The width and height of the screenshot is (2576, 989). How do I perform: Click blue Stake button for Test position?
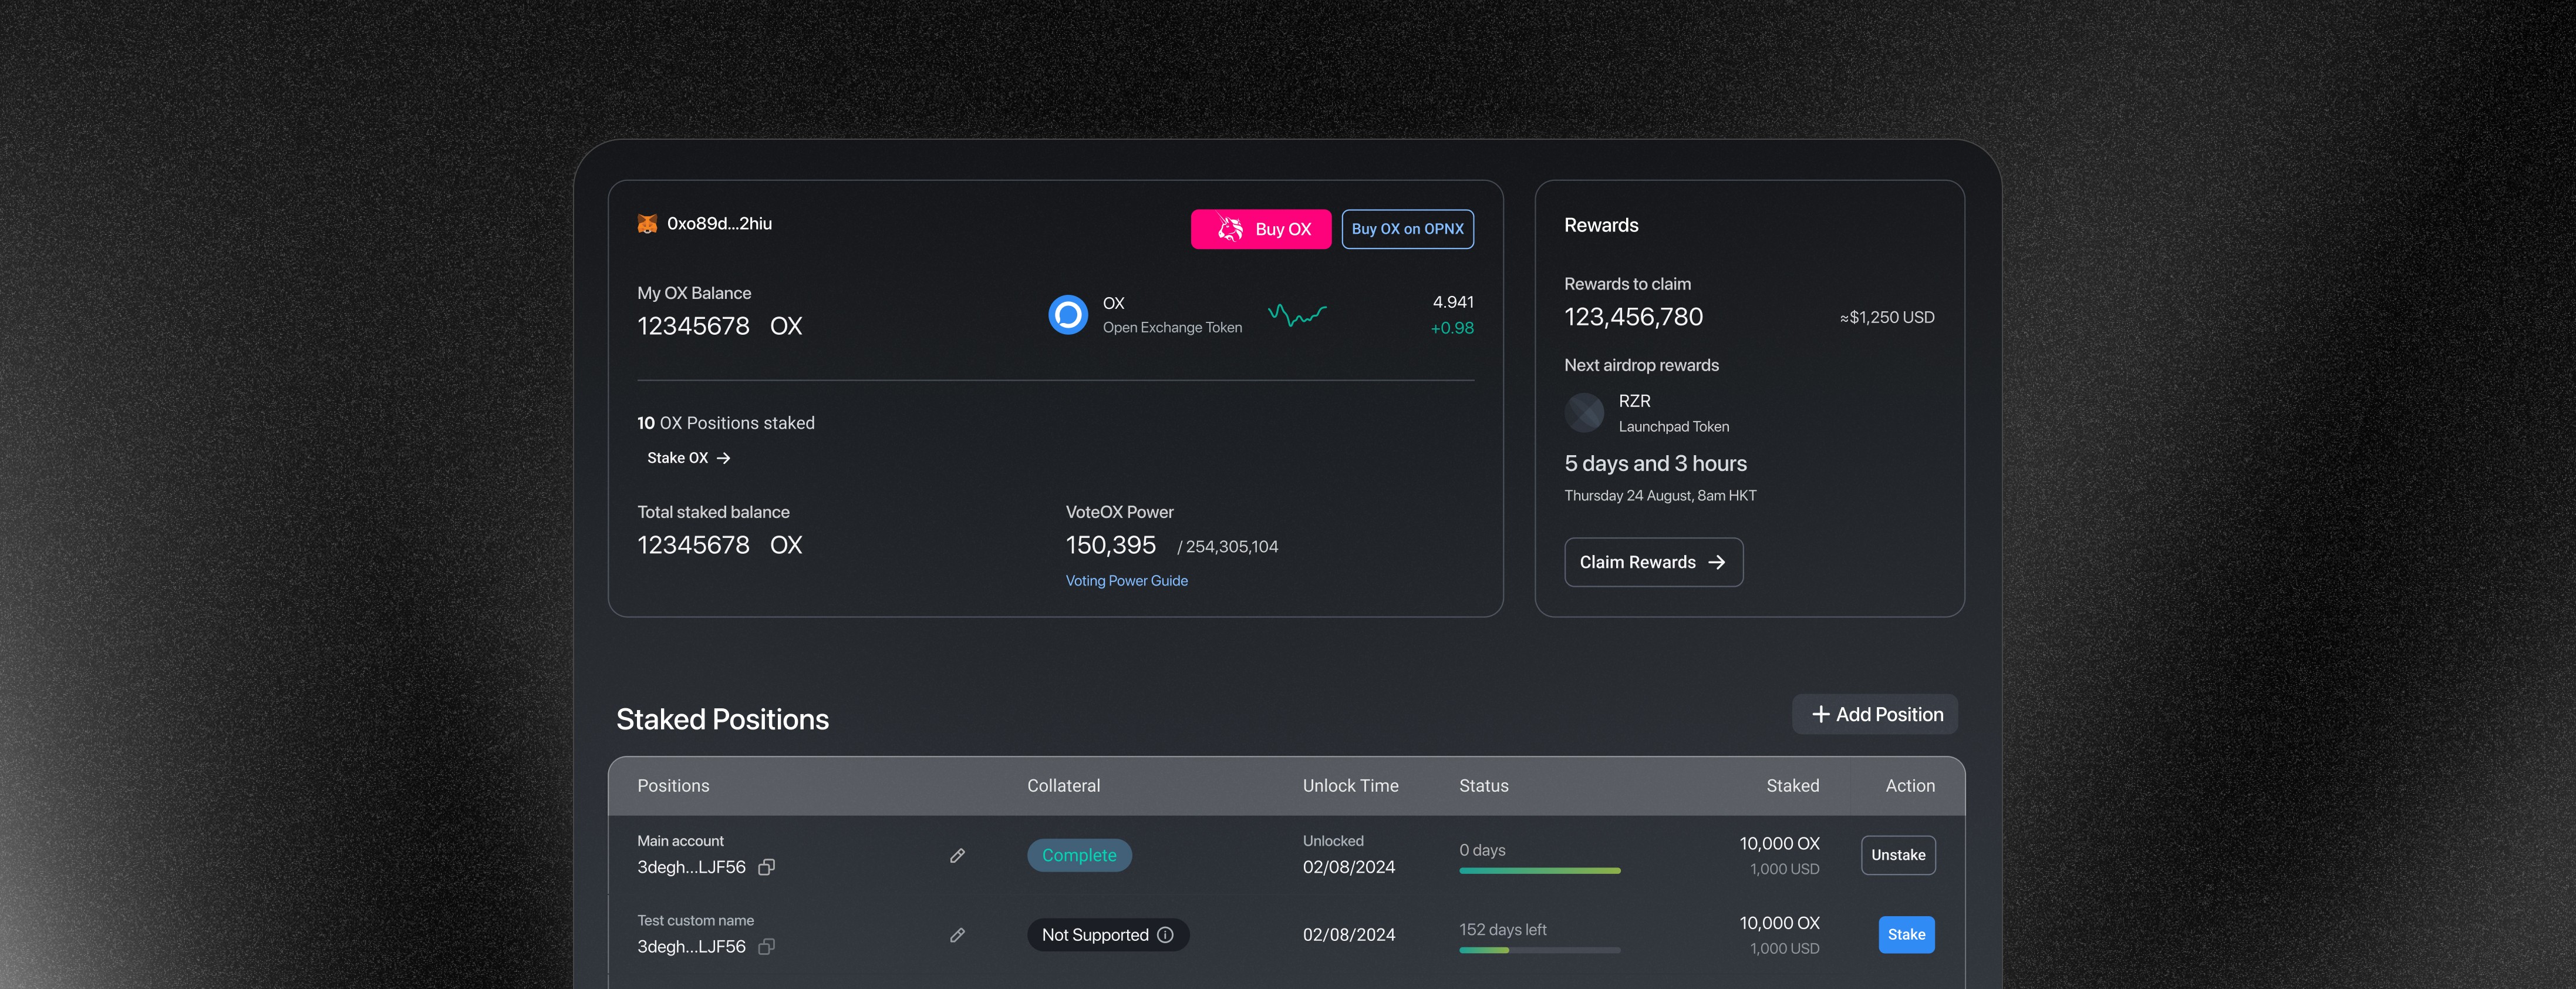coord(1905,935)
